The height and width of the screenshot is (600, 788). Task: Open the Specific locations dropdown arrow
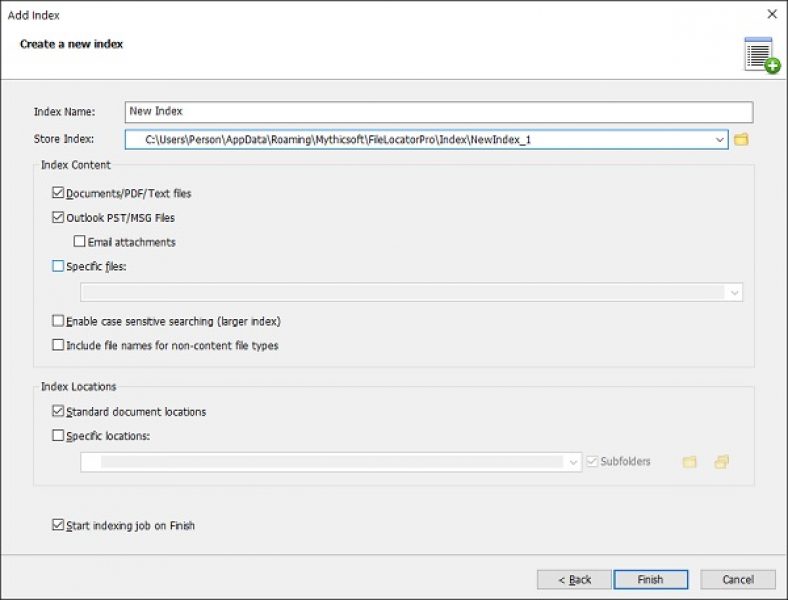click(x=573, y=462)
